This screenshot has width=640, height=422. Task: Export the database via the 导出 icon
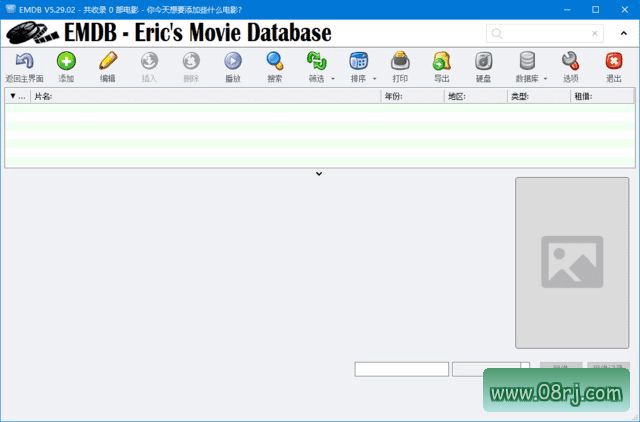(442, 61)
